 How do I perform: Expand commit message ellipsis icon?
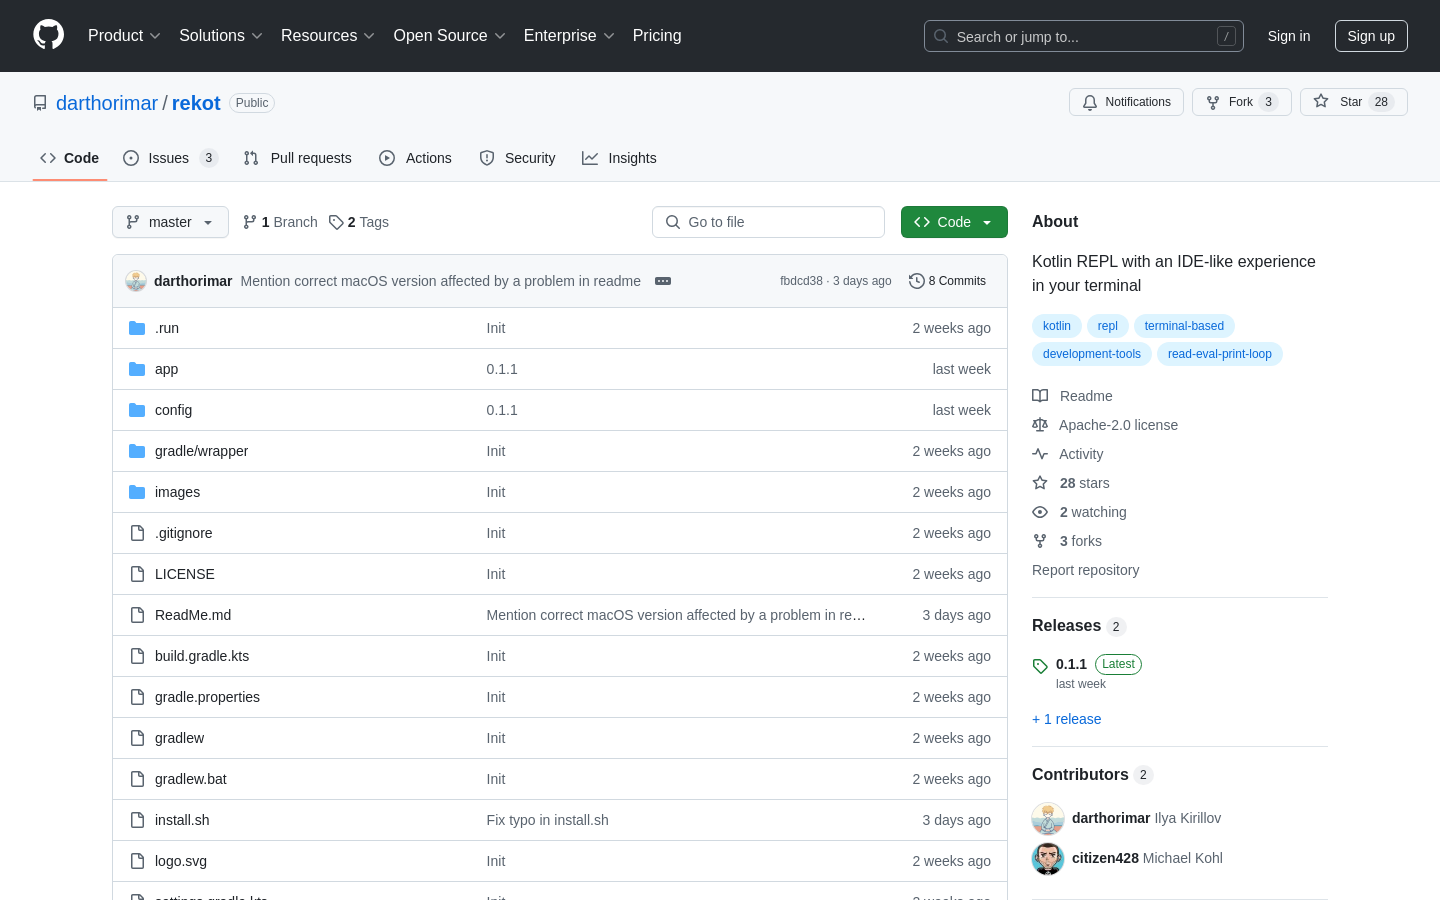click(x=663, y=281)
